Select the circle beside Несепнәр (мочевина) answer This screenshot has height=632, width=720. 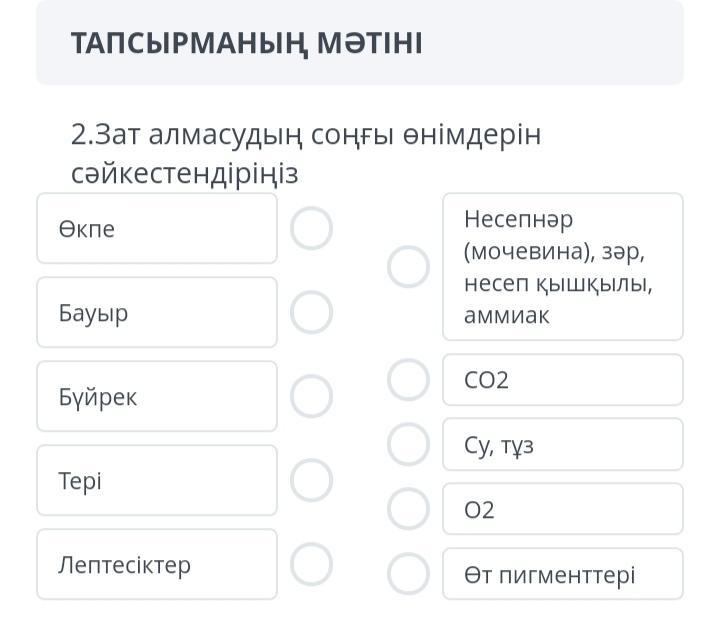(x=408, y=267)
